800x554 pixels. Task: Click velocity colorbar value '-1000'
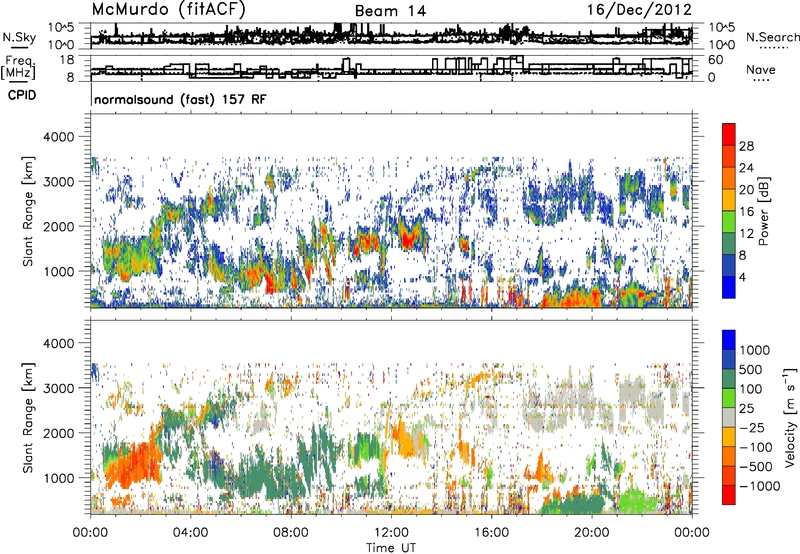(x=760, y=486)
